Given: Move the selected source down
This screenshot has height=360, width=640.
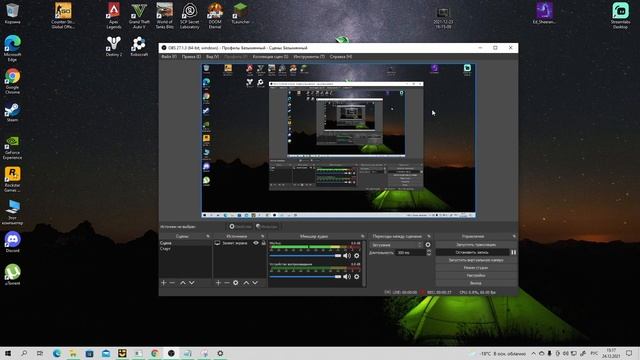Looking at the screenshot, I should pos(255,282).
